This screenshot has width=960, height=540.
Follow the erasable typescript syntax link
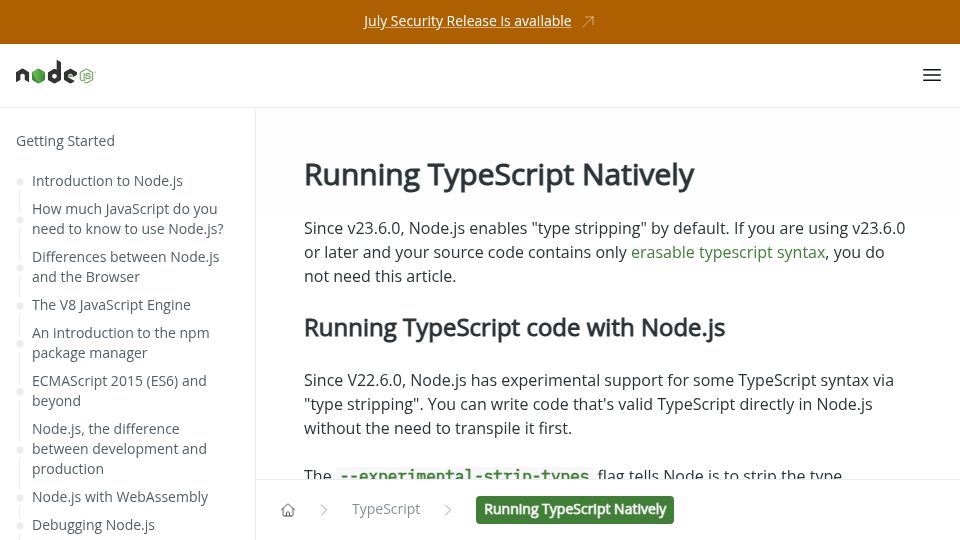tap(728, 252)
